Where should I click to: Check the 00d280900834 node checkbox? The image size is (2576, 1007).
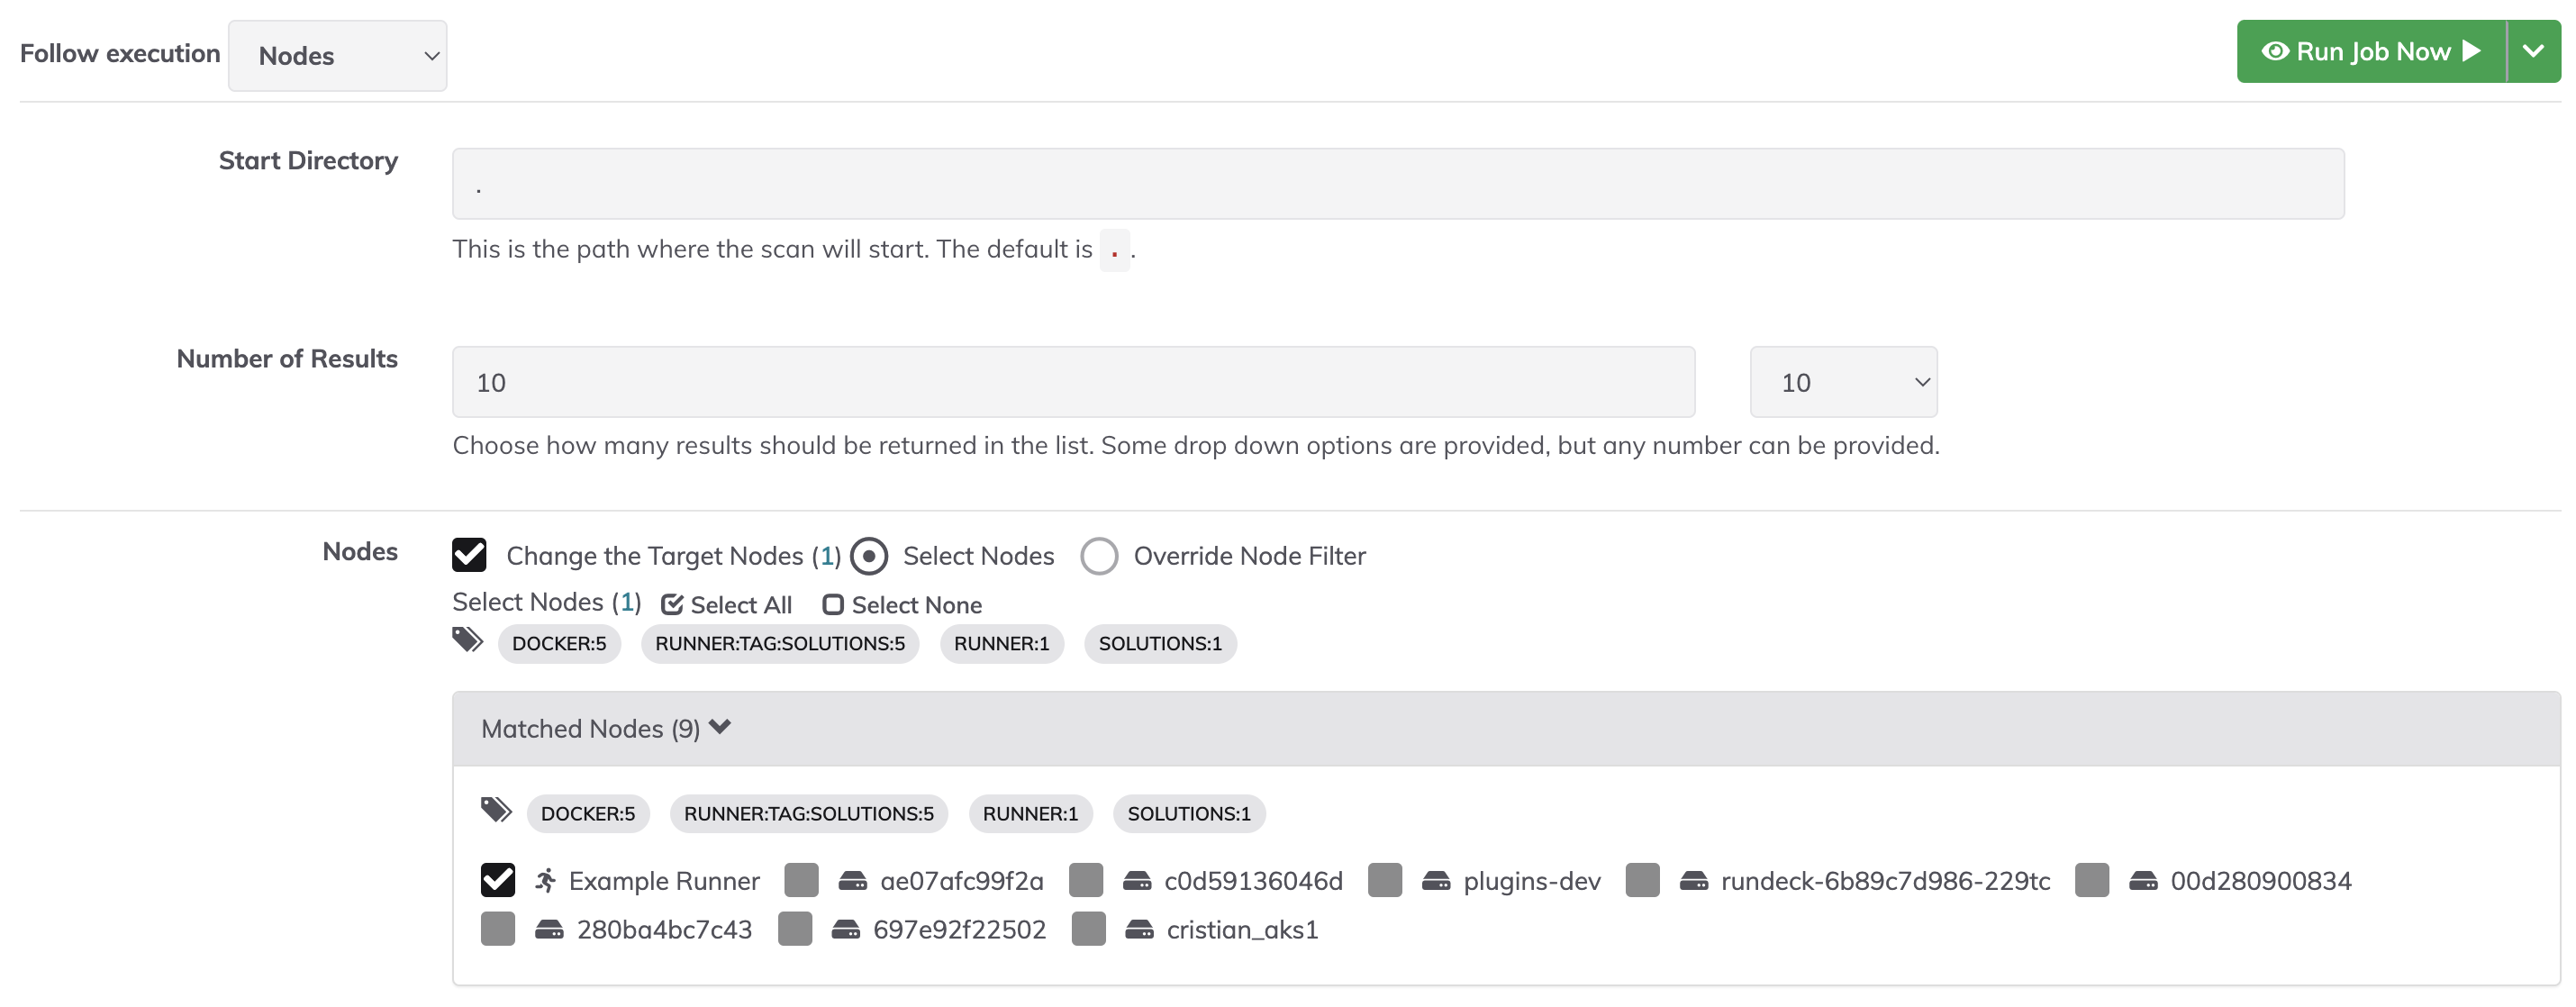click(x=2092, y=880)
